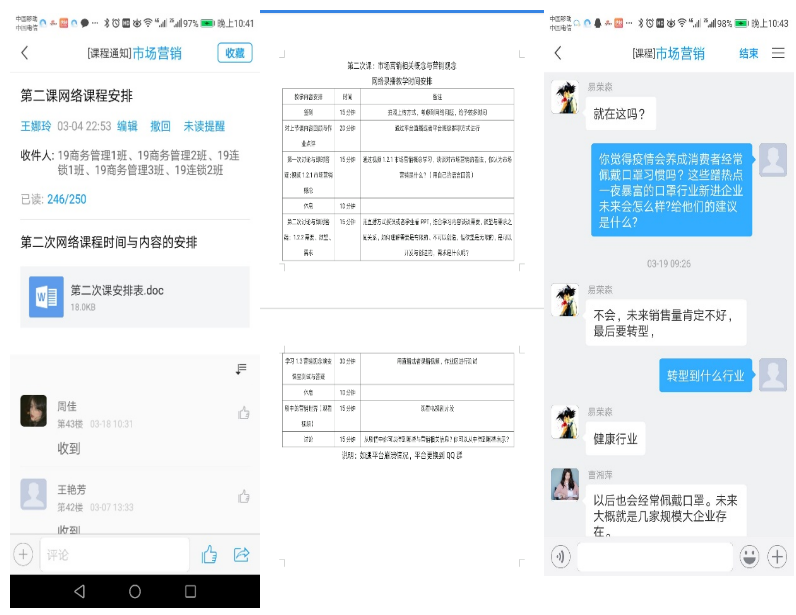
Task: Click the 撤回 link
Action: [160, 126]
